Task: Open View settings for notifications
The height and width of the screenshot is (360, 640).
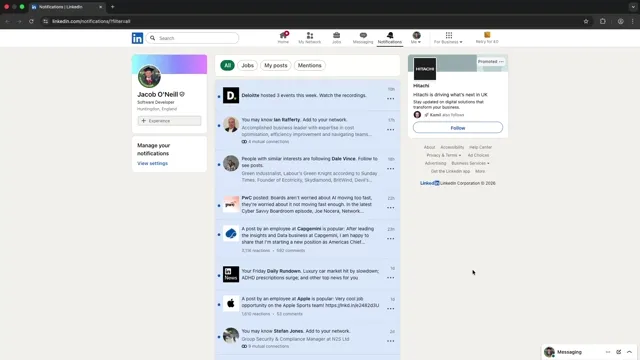Action: tap(152, 163)
